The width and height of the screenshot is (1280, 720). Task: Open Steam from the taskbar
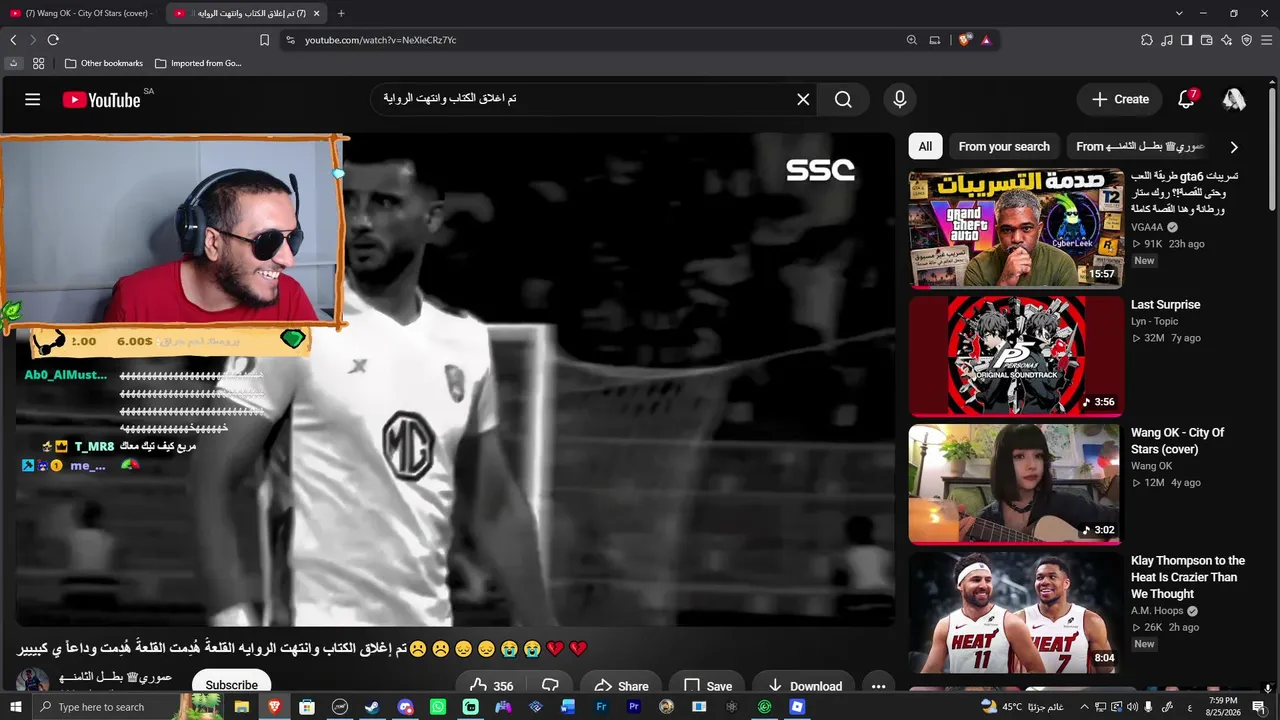pos(372,707)
